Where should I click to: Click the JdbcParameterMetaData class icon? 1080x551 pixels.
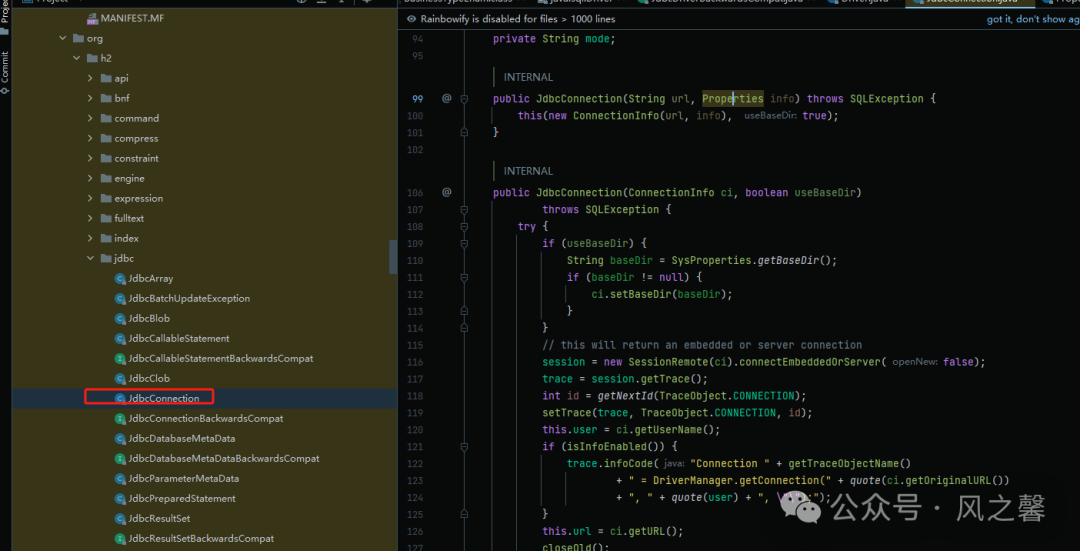click(120, 479)
